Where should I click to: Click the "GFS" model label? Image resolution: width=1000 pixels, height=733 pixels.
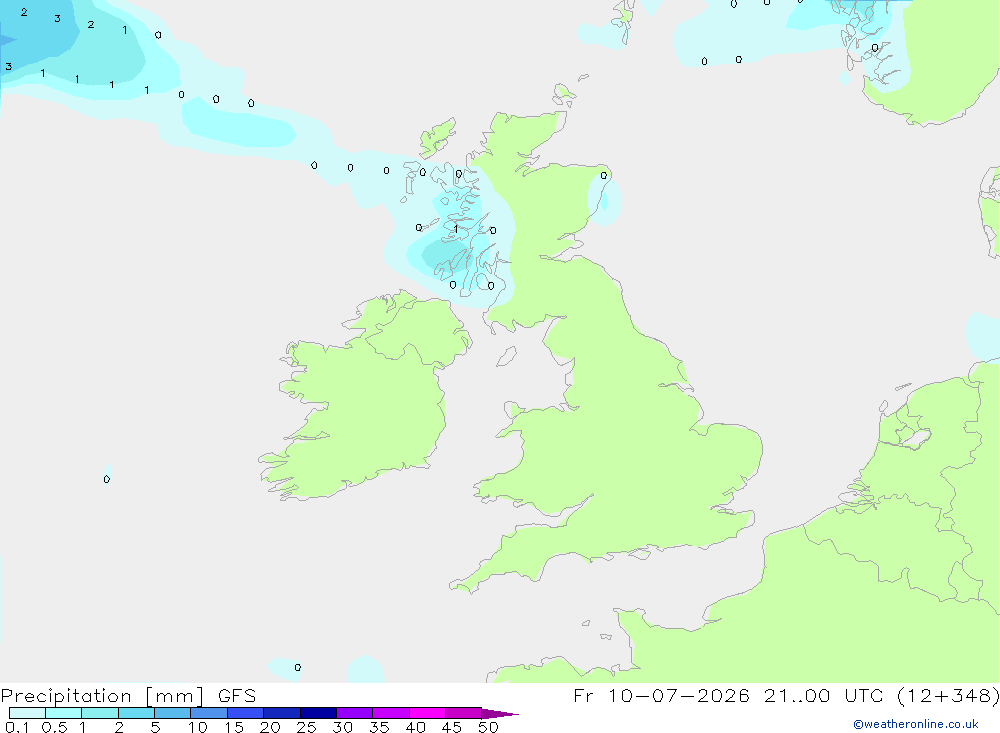pos(237,695)
